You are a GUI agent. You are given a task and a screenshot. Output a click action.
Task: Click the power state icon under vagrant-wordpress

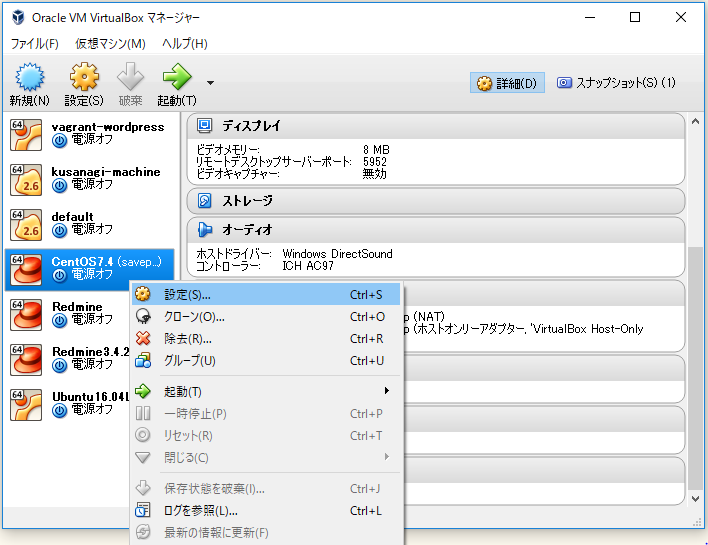pyautogui.click(x=59, y=141)
